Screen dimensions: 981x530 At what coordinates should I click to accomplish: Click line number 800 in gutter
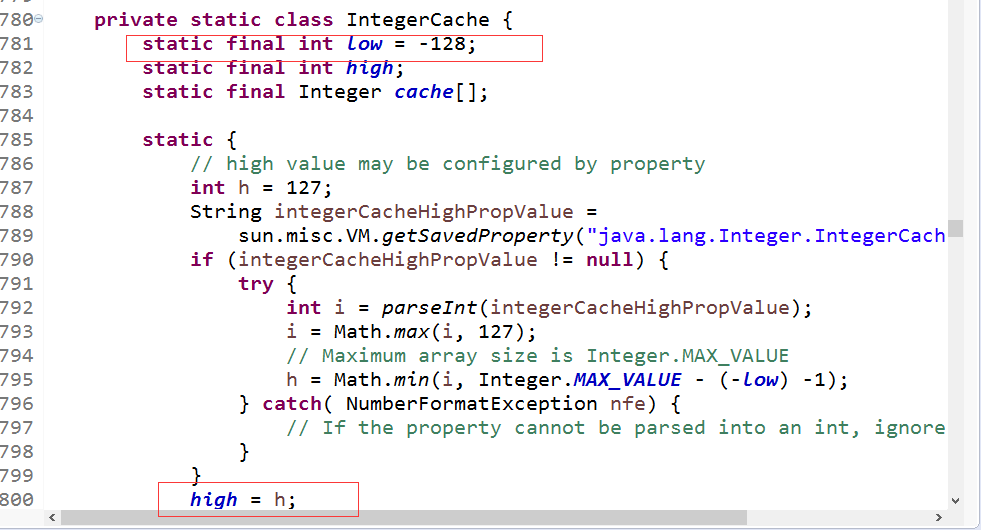tap(17, 500)
